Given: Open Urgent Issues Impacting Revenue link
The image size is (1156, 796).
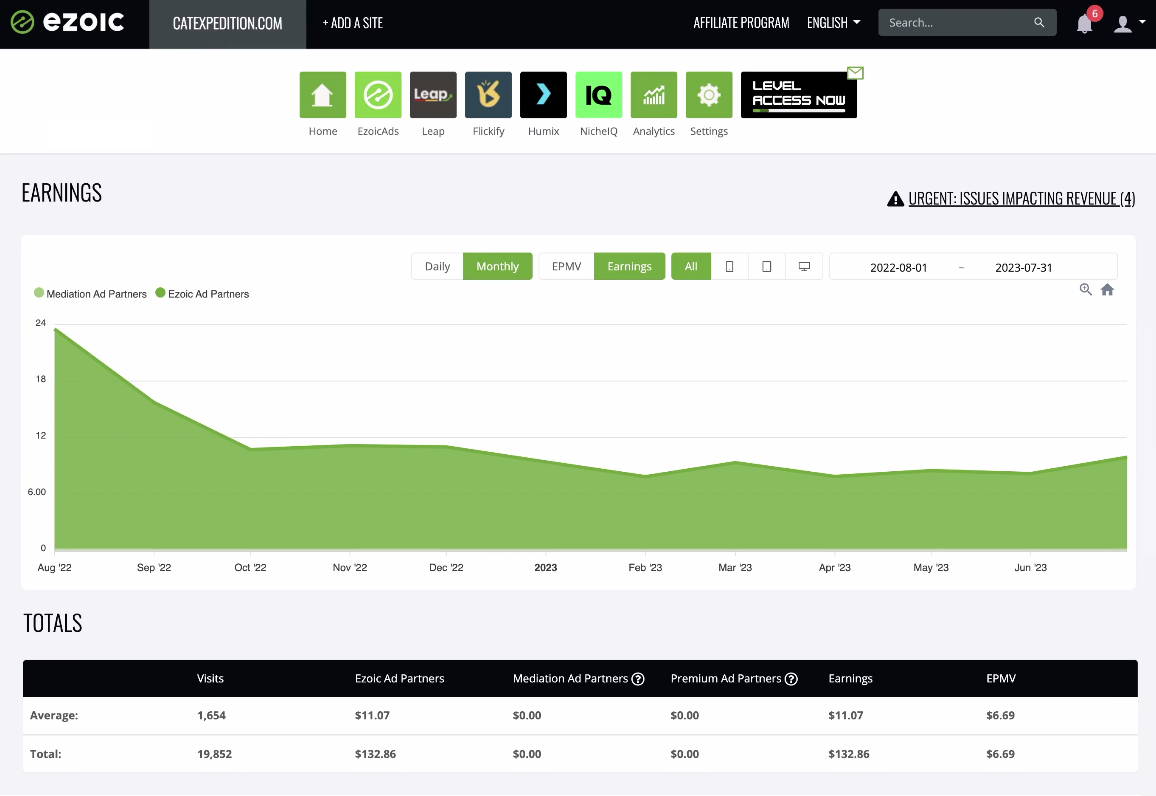Looking at the screenshot, I should 1021,198.
